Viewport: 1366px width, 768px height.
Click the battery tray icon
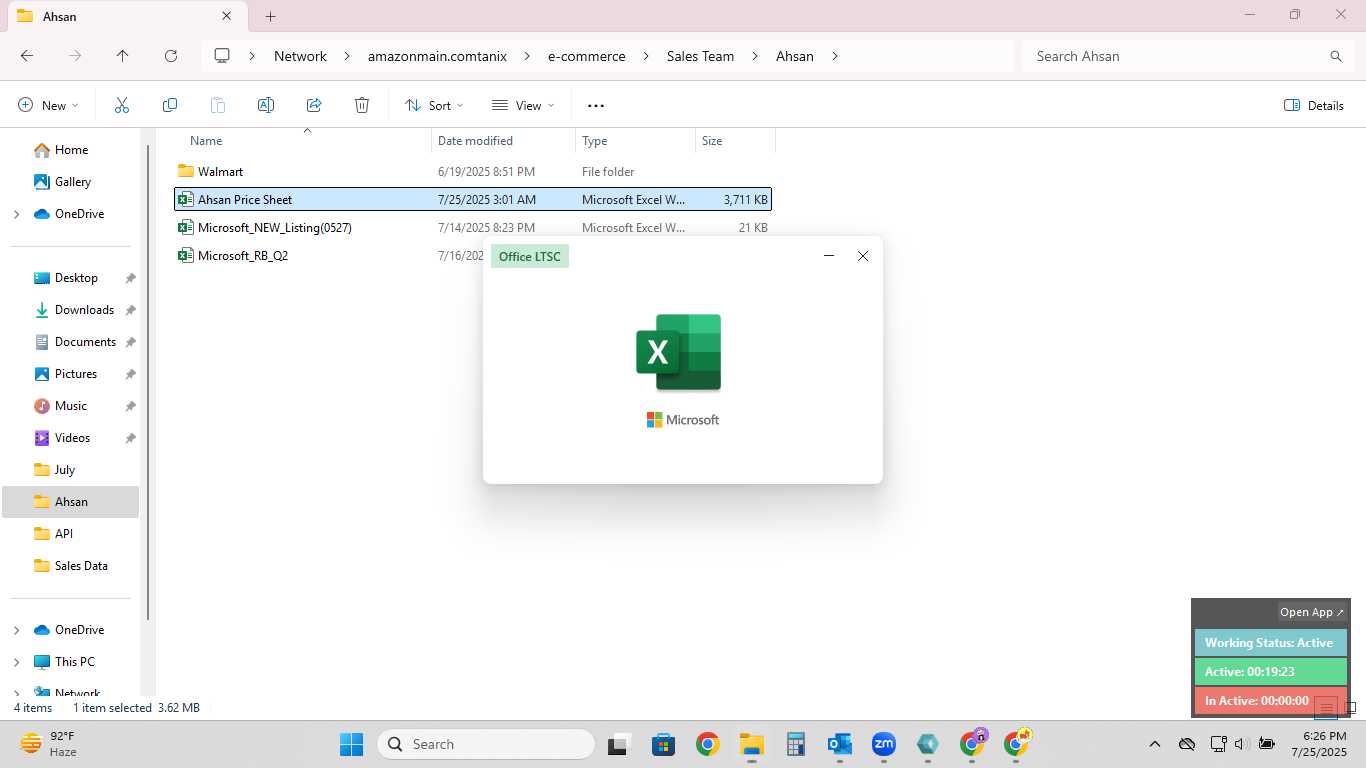[1266, 744]
